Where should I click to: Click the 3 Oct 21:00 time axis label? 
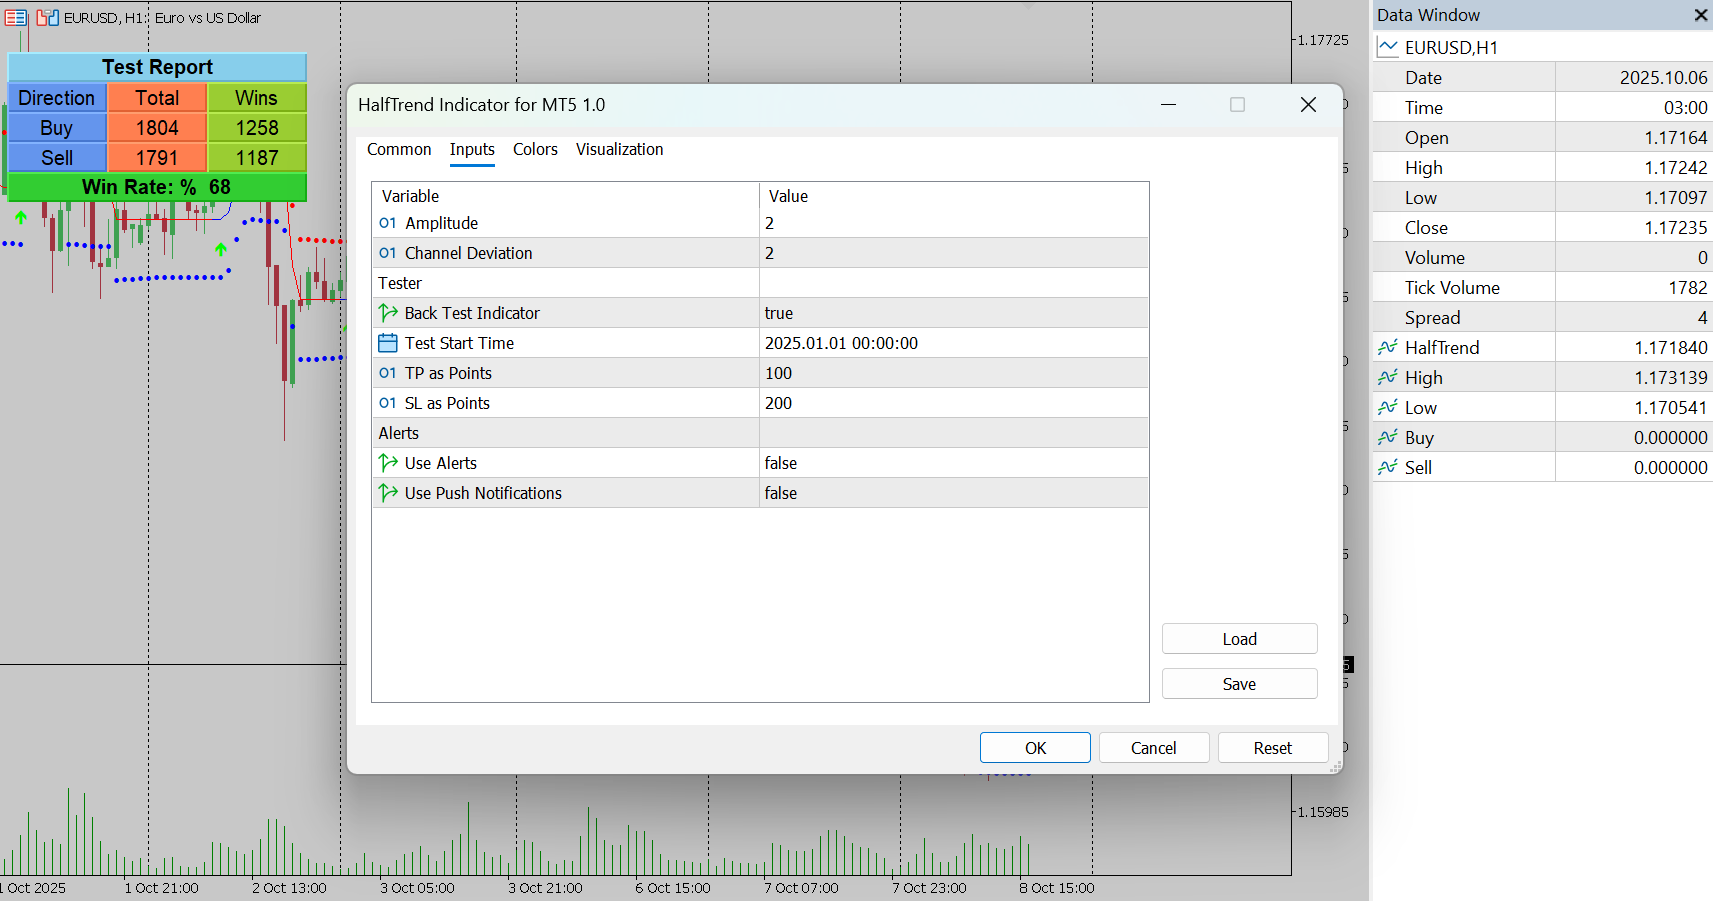click(545, 888)
